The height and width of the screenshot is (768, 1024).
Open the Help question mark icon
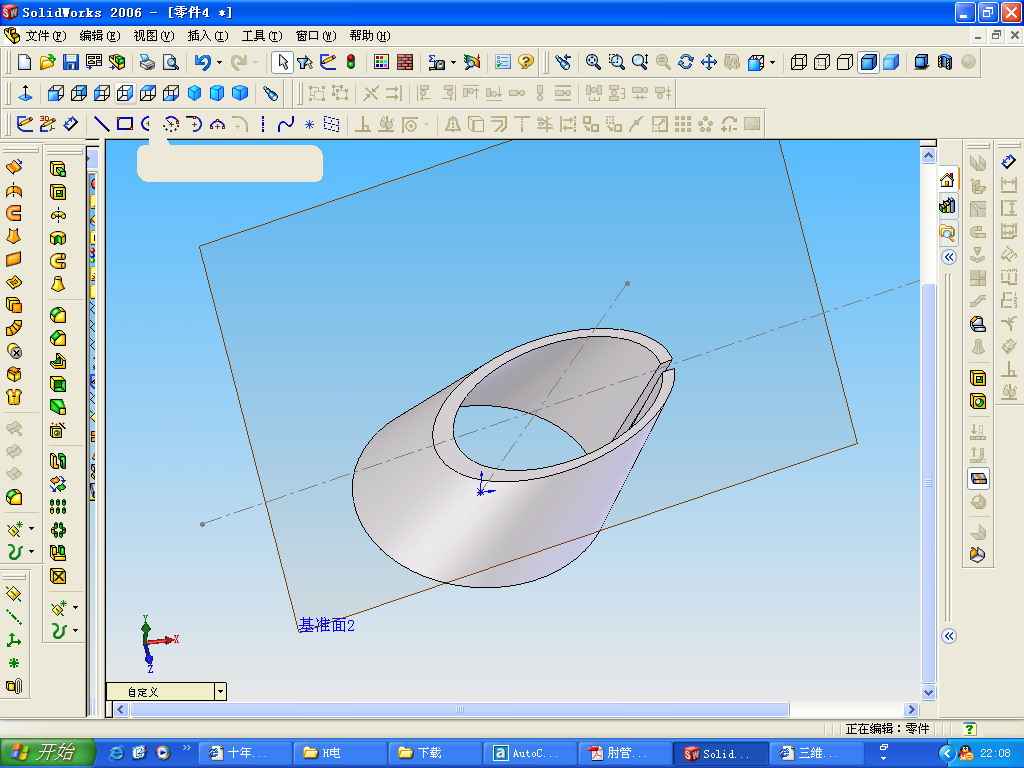(x=526, y=62)
